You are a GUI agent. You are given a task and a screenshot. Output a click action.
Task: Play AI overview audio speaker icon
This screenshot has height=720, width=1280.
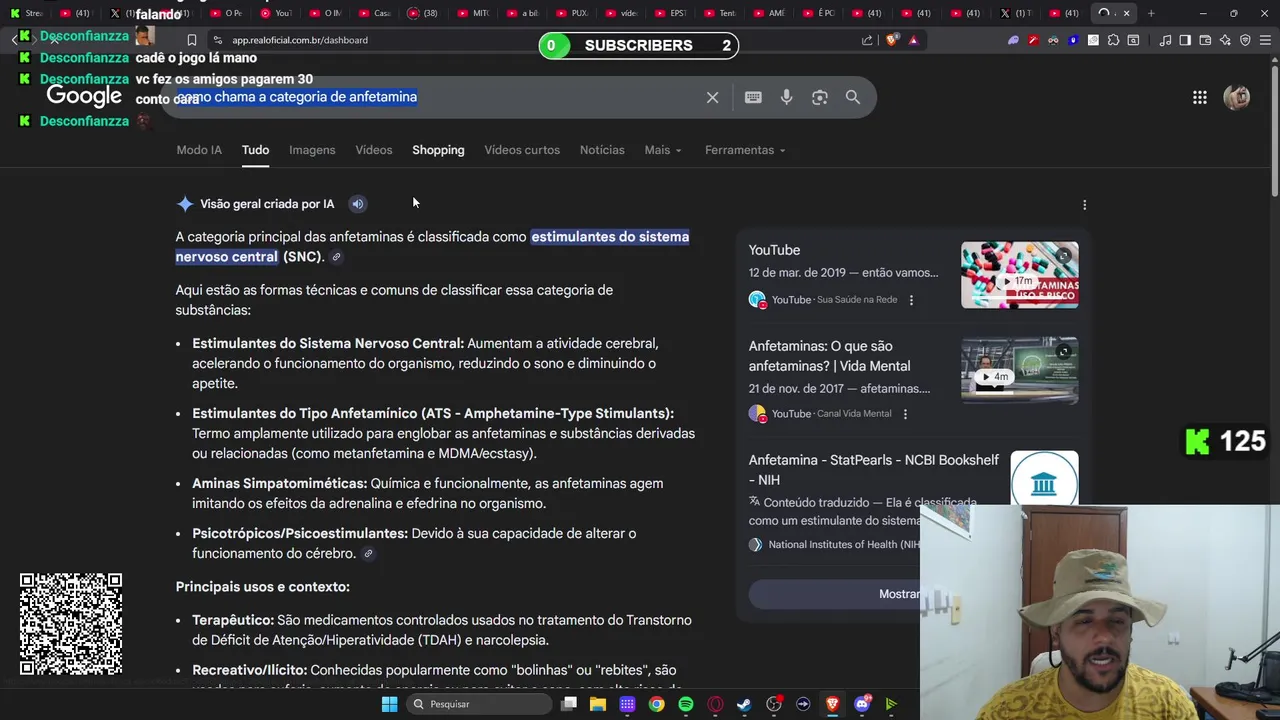point(357,204)
